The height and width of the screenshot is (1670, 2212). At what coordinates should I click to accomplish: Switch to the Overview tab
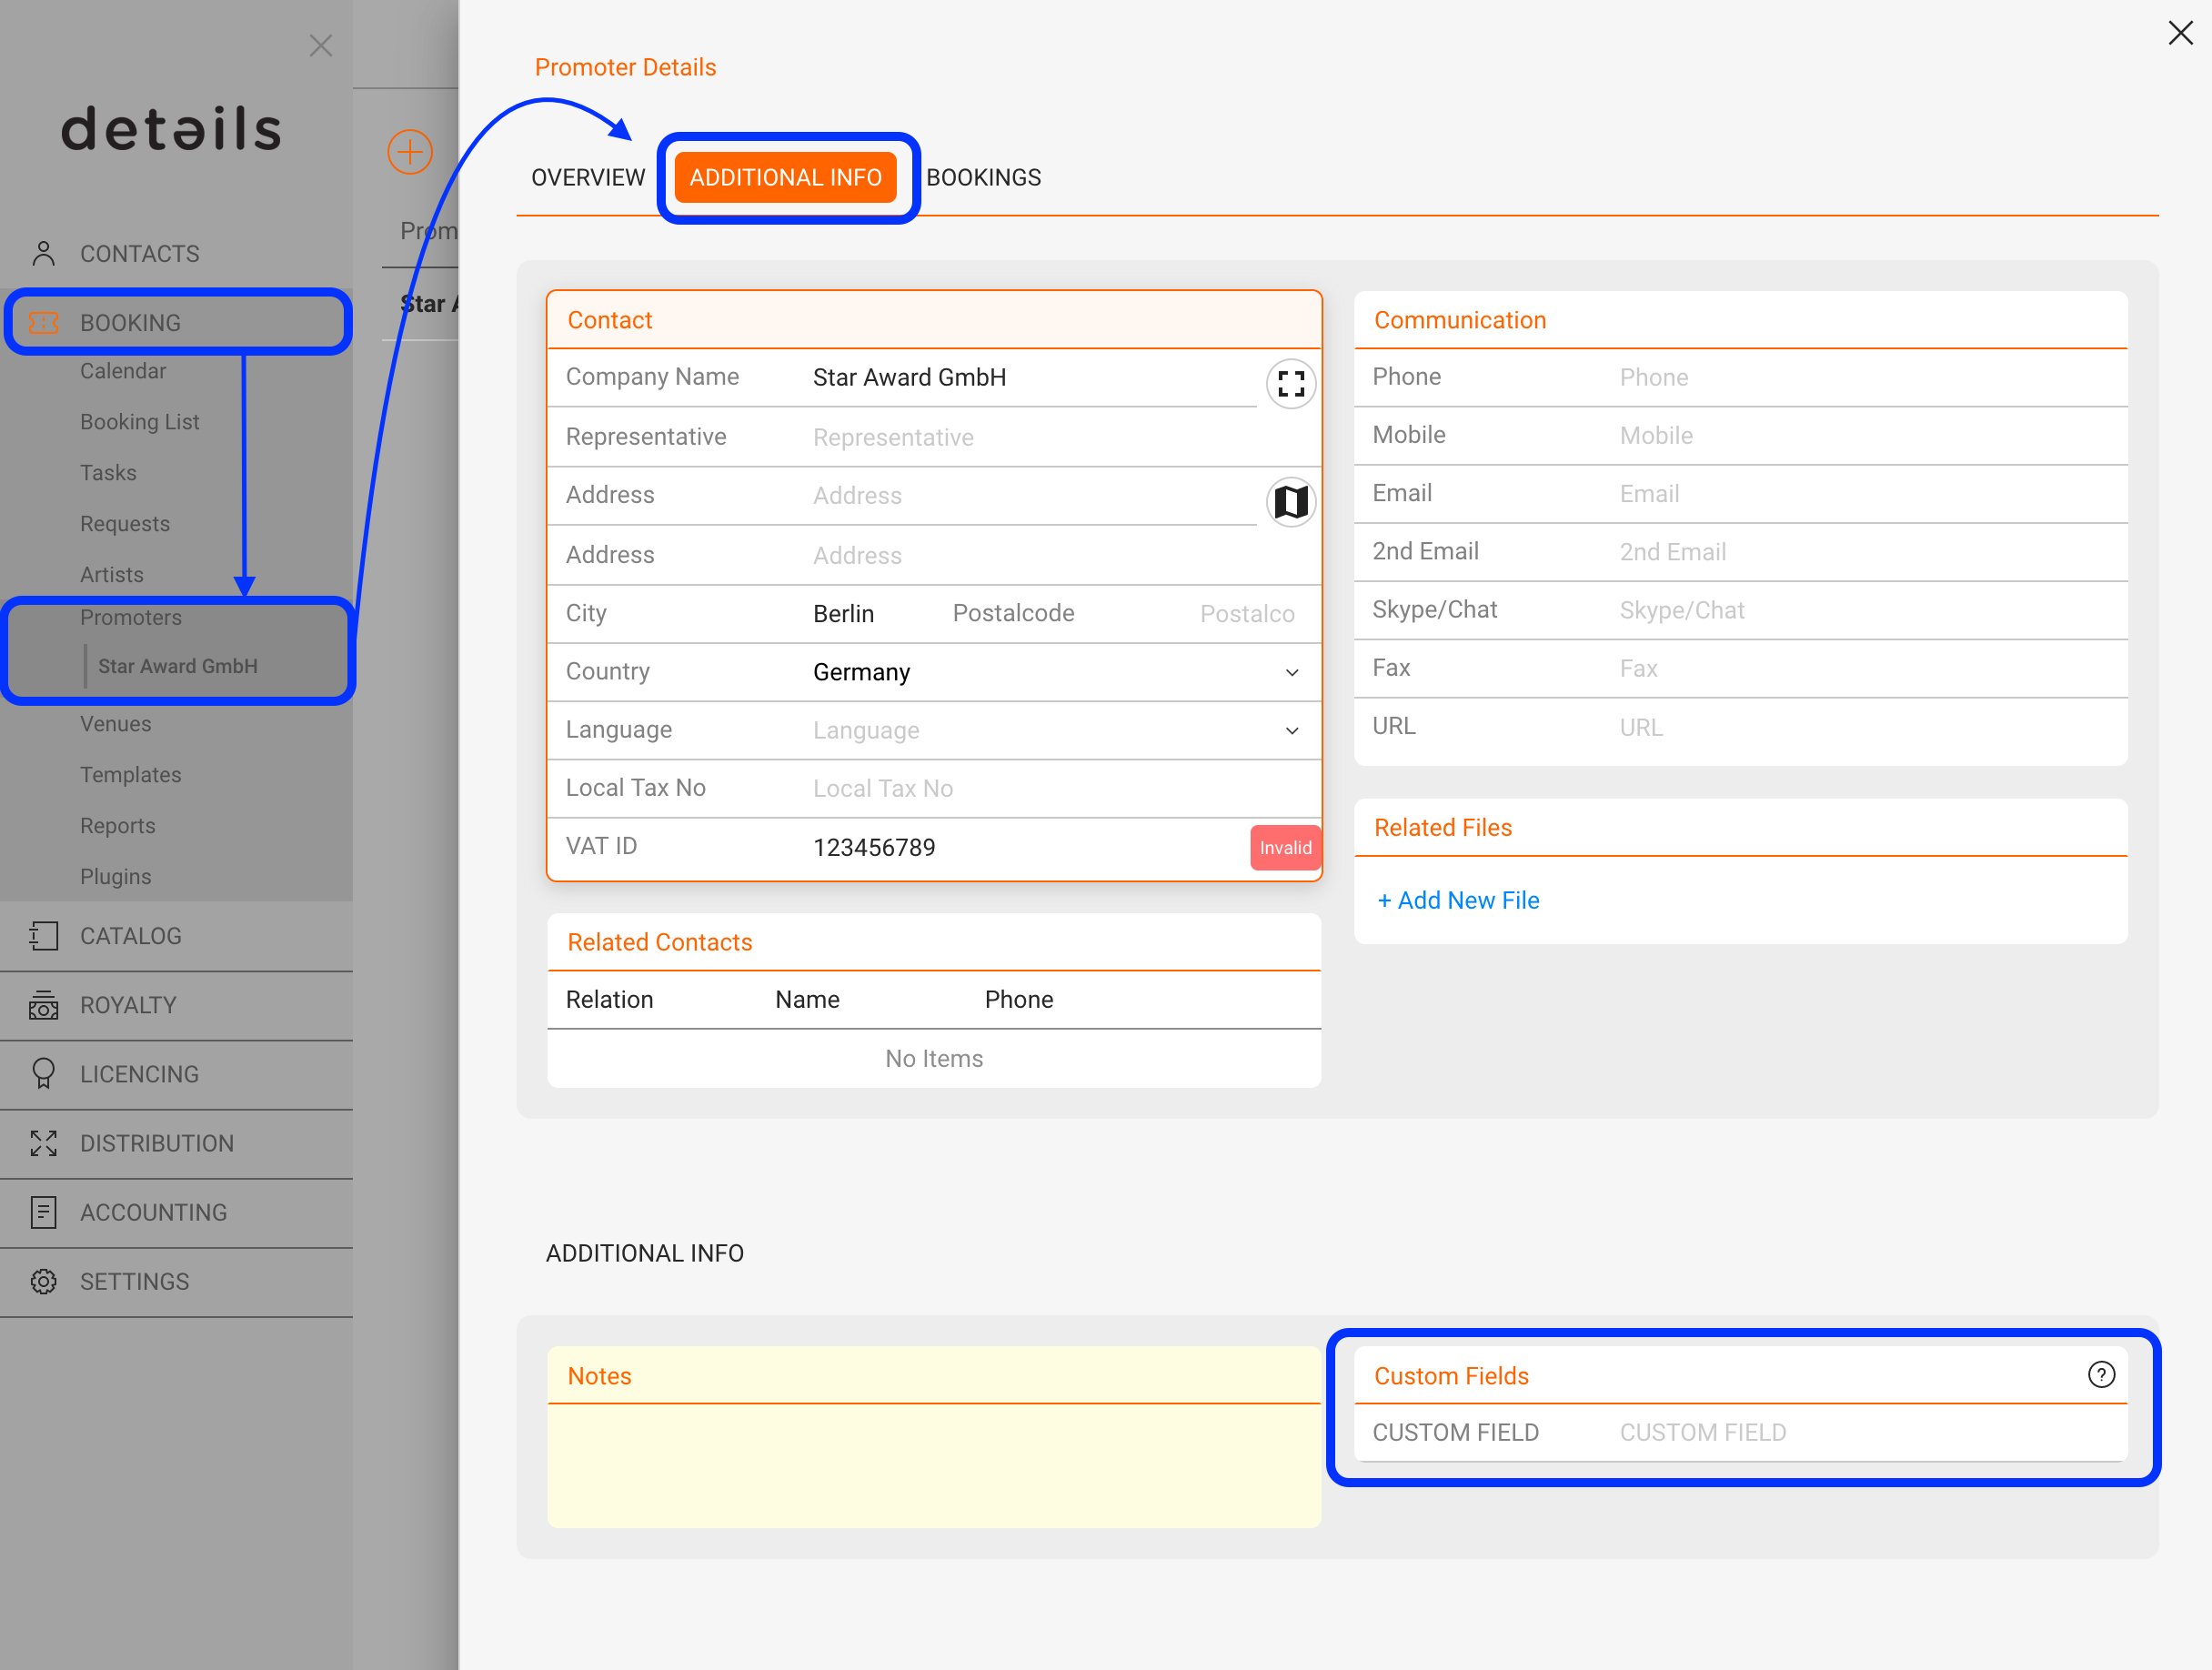(x=588, y=177)
